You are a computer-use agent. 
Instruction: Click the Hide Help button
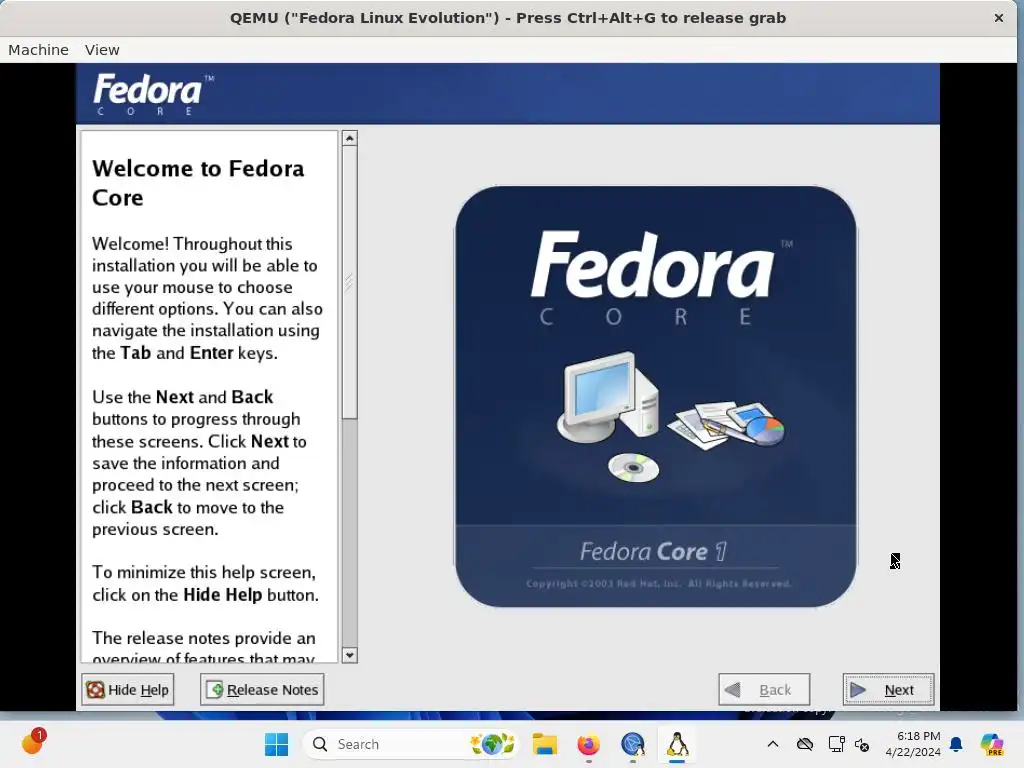[128, 690]
